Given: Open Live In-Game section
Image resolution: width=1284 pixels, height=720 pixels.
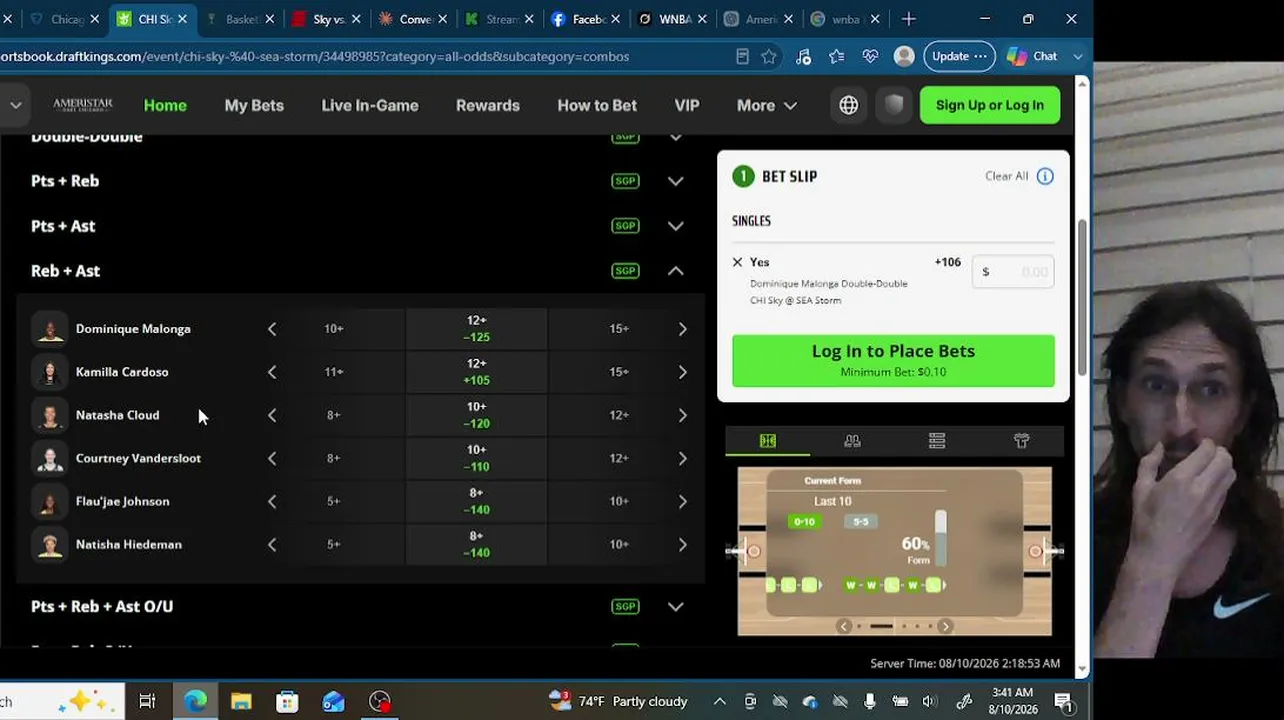Looking at the screenshot, I should tap(370, 105).
